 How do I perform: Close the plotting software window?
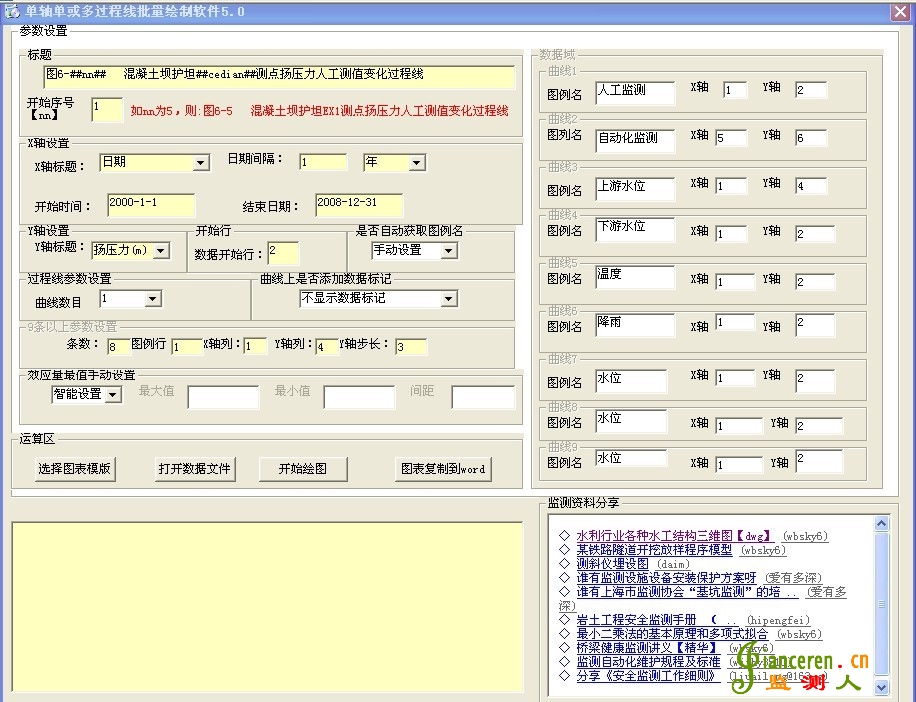point(900,11)
